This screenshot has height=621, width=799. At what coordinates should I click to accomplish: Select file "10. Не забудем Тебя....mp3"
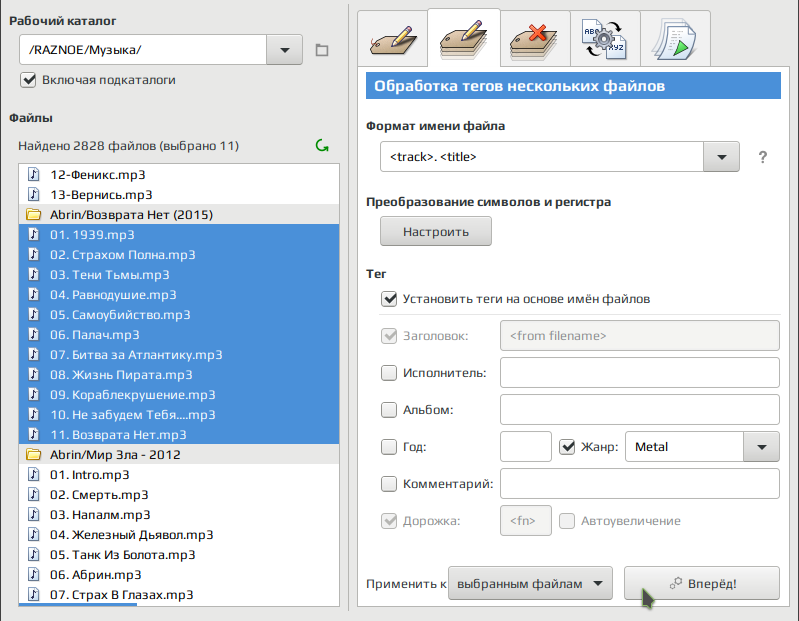[x=179, y=415]
